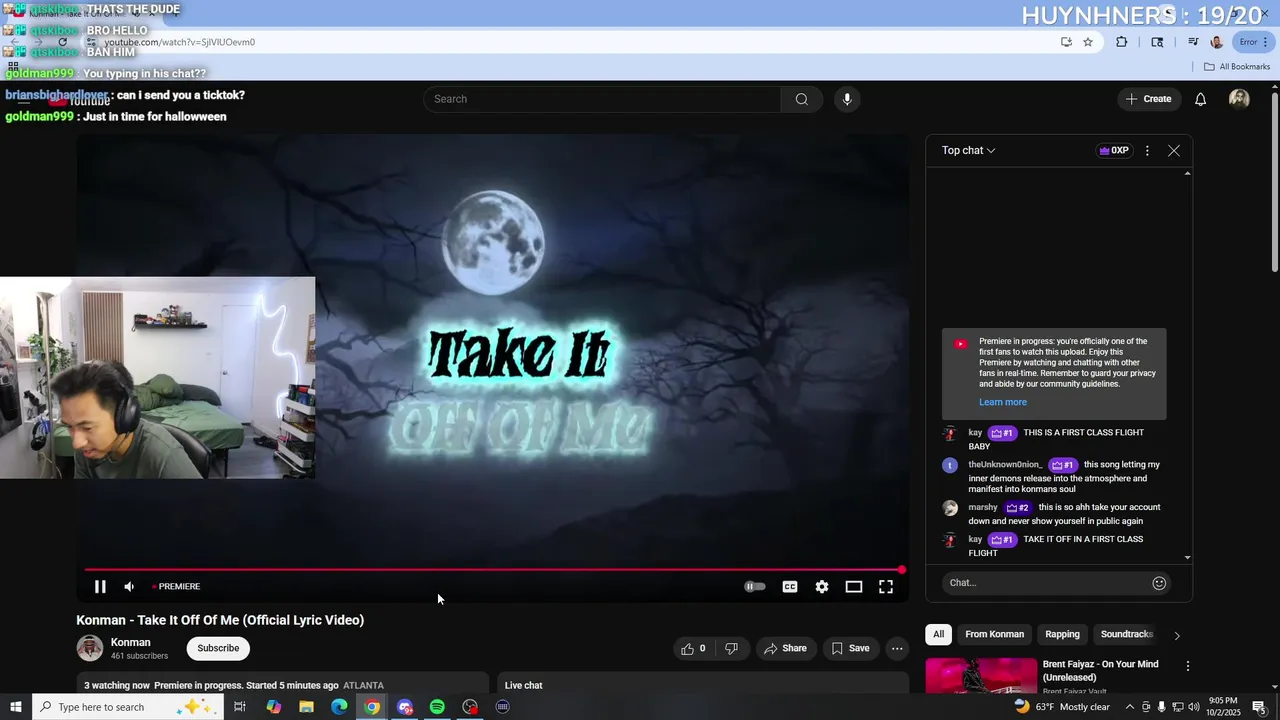This screenshot has width=1280, height=720.
Task: Select the Rapping chip
Action: click(x=1062, y=634)
